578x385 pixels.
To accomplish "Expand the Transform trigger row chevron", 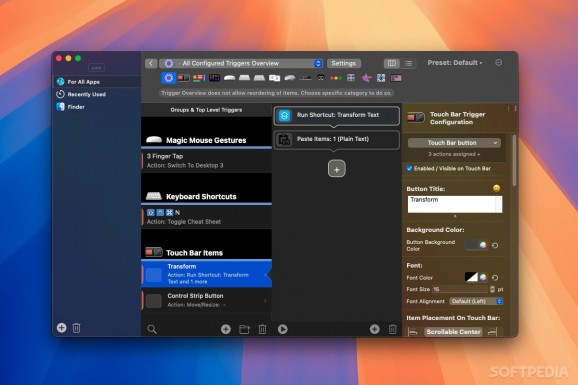I will click(x=265, y=275).
